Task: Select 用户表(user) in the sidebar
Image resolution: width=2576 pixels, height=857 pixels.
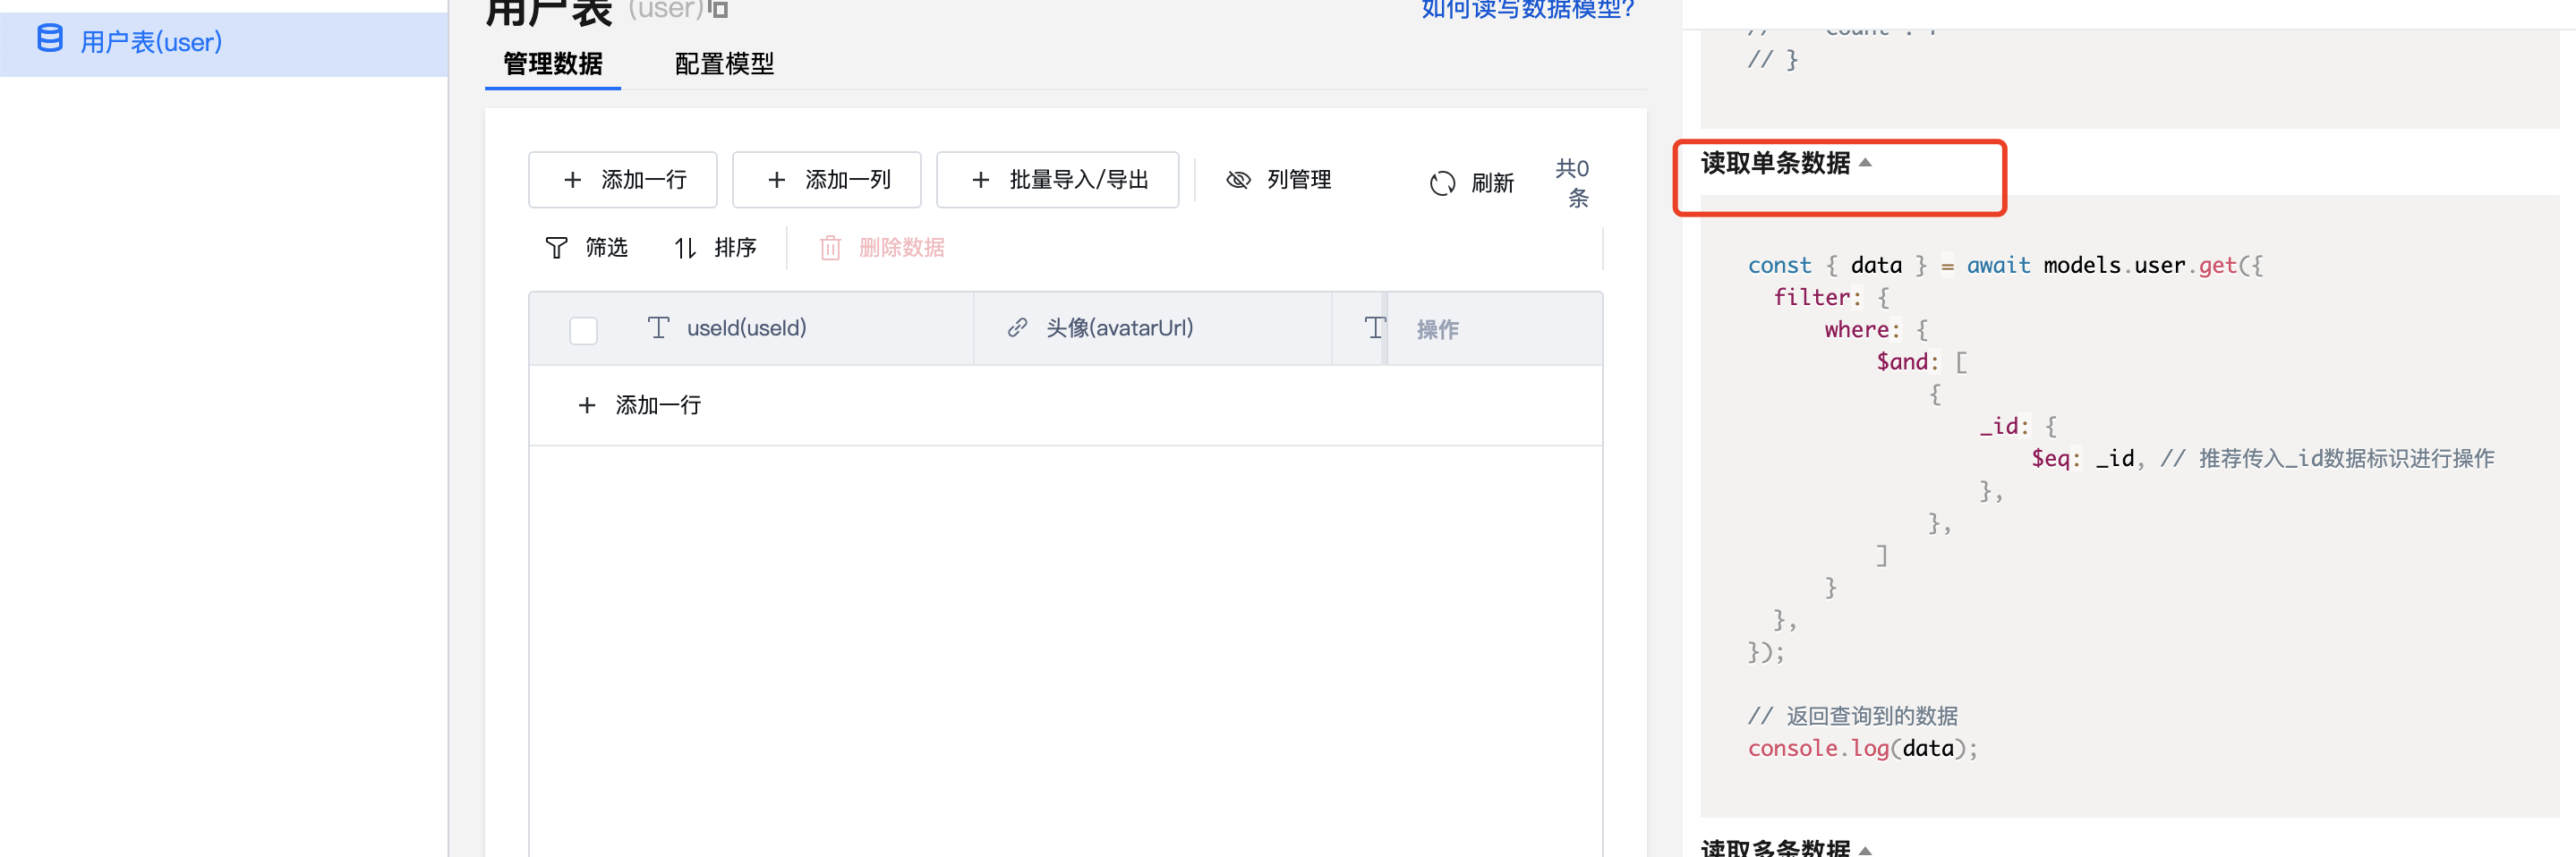Action: pos(224,42)
